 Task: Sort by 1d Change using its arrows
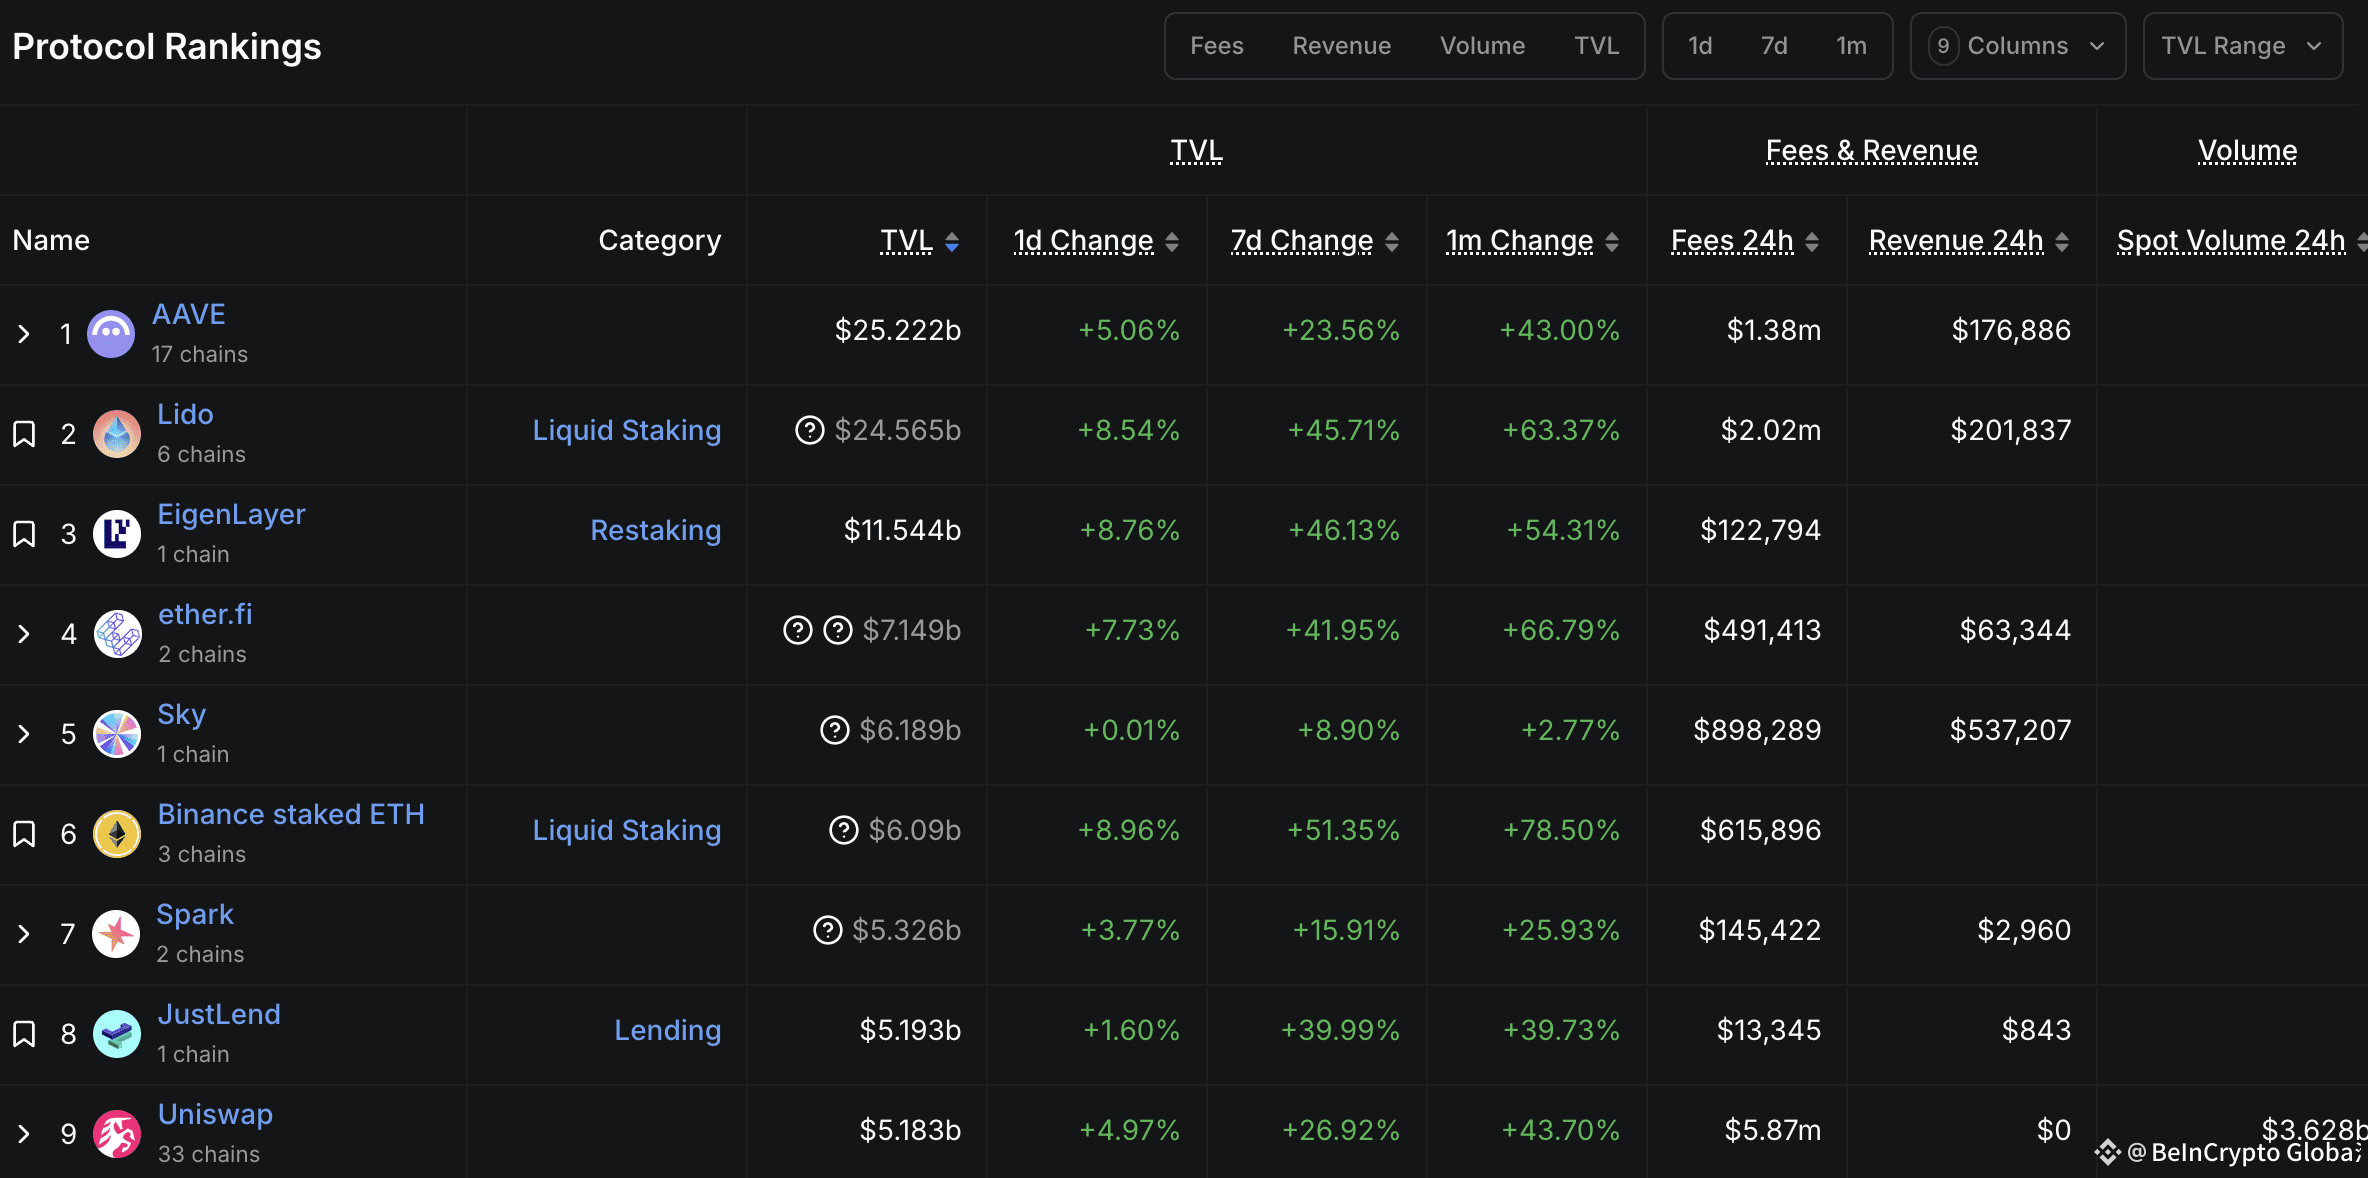coord(1172,242)
